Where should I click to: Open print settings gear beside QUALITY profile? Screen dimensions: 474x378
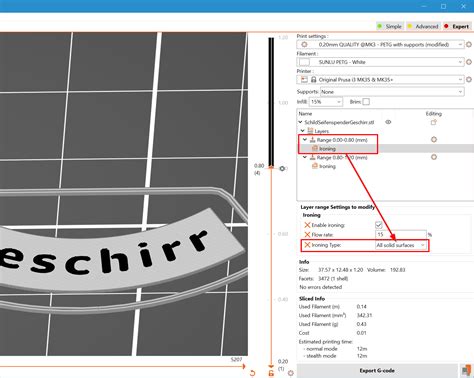[469, 44]
